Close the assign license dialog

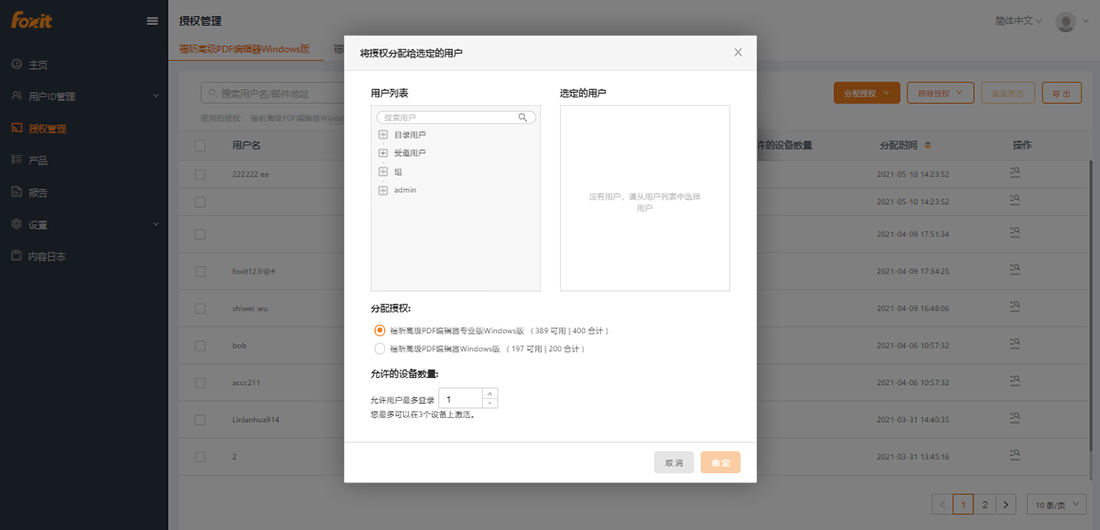[x=738, y=52]
